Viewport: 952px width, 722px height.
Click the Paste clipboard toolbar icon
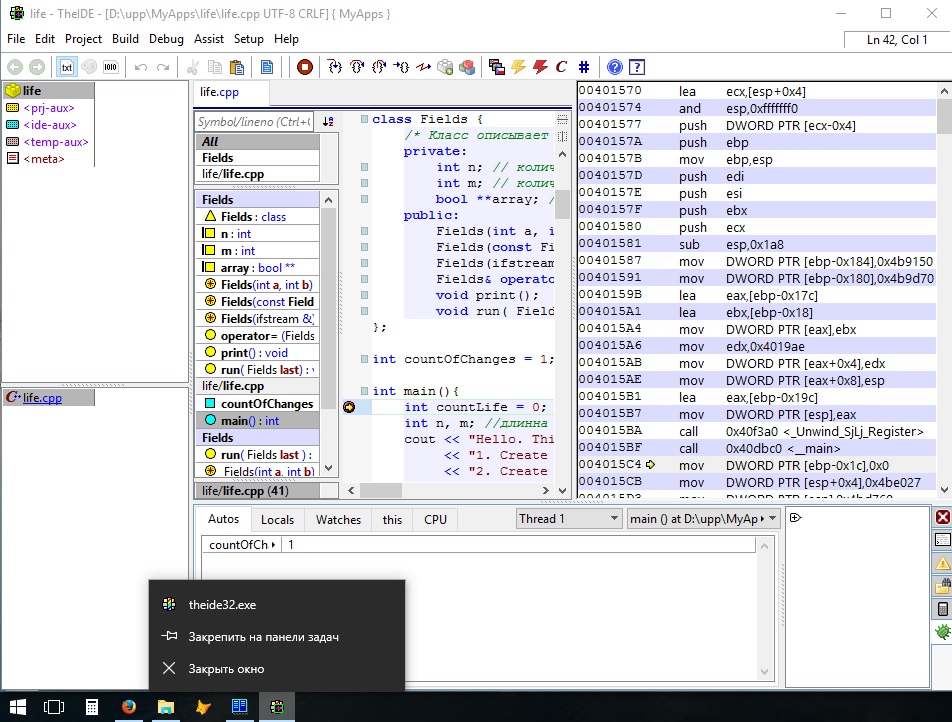(237, 67)
